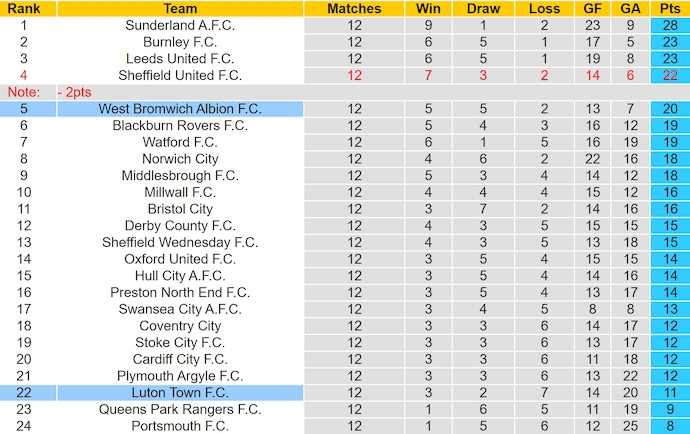Select the highlighted Luton Town F.C. row

pyautogui.click(x=180, y=393)
